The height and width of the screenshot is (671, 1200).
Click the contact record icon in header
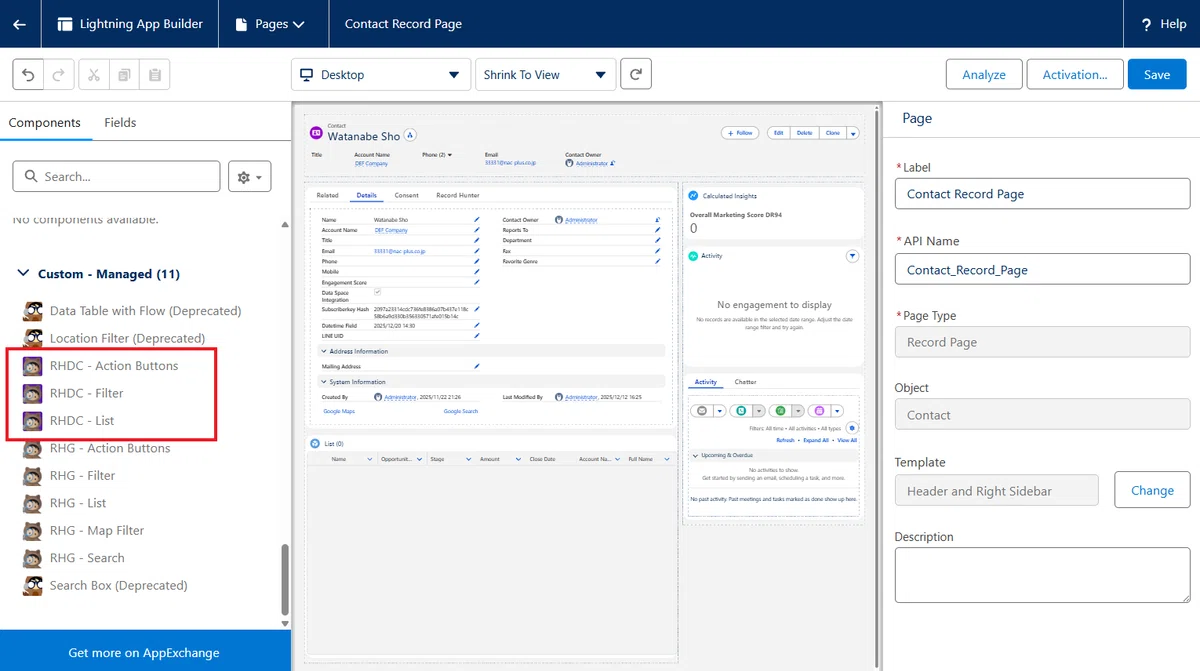pos(316,133)
